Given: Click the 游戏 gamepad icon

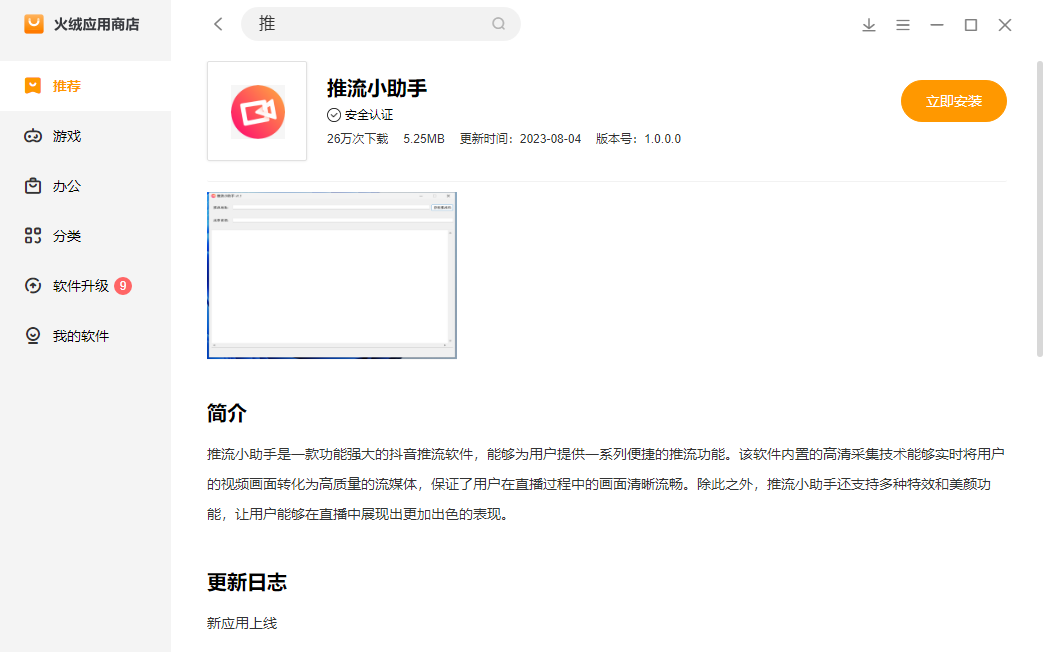Looking at the screenshot, I should pos(33,136).
